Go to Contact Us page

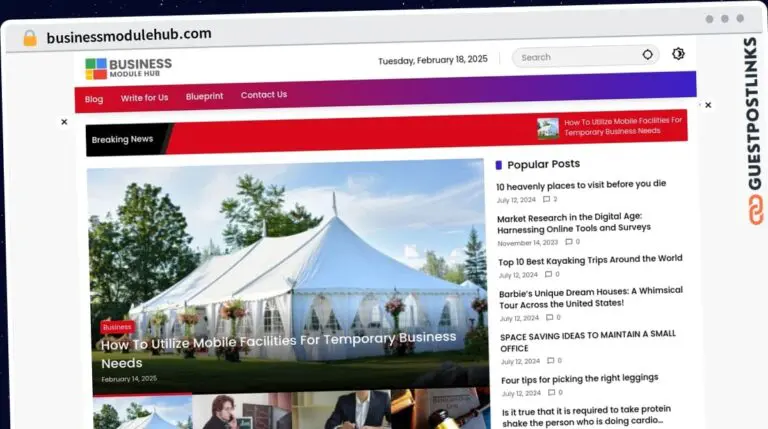coord(264,95)
